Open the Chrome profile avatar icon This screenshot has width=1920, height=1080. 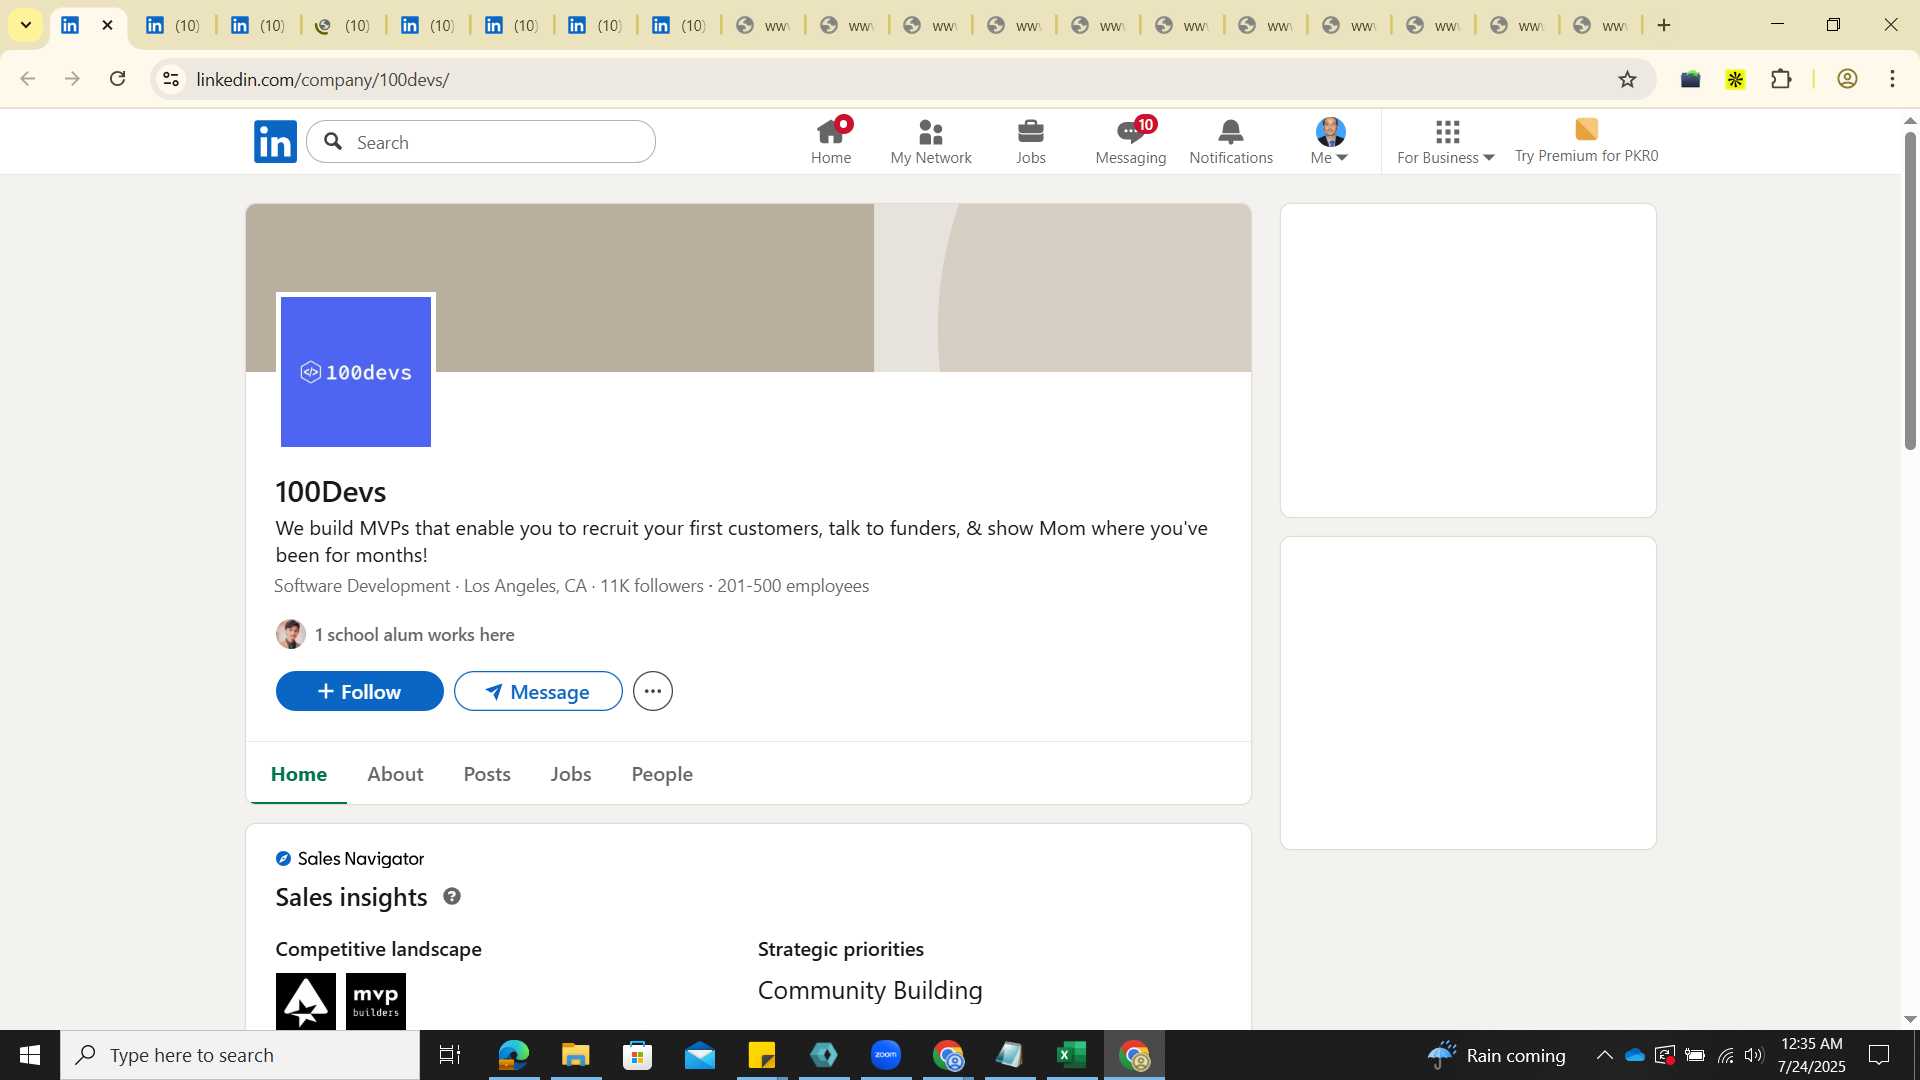1847,79
